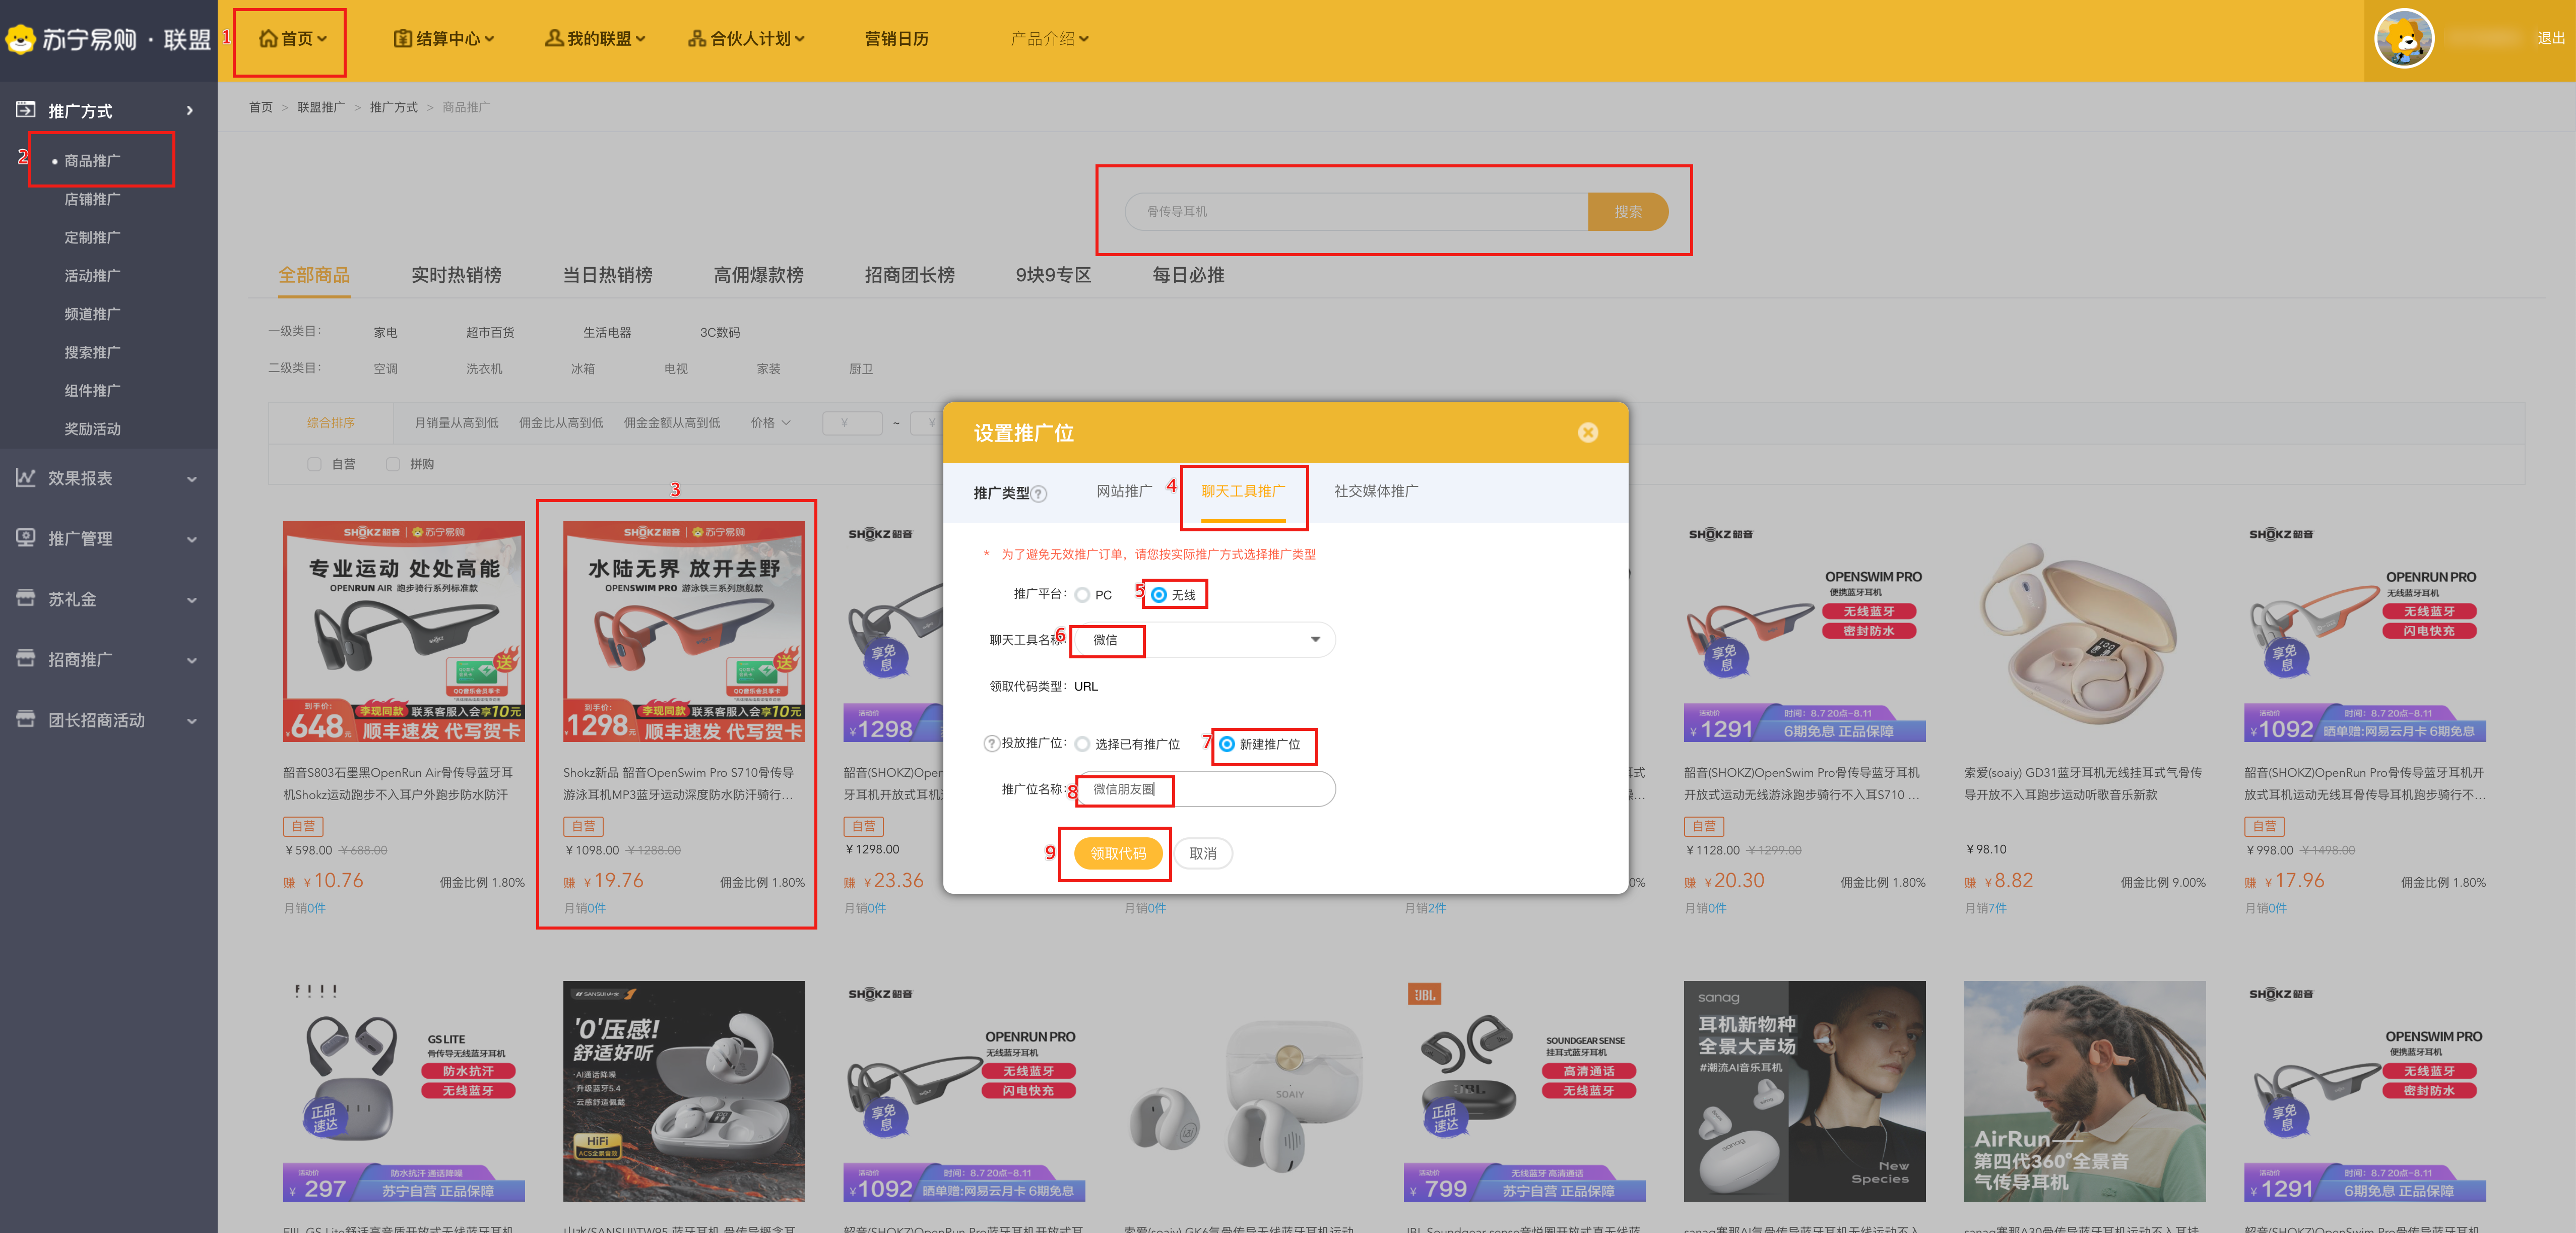The width and height of the screenshot is (2576, 1233).
Task: Click the 搜索 search button
Action: 1627,212
